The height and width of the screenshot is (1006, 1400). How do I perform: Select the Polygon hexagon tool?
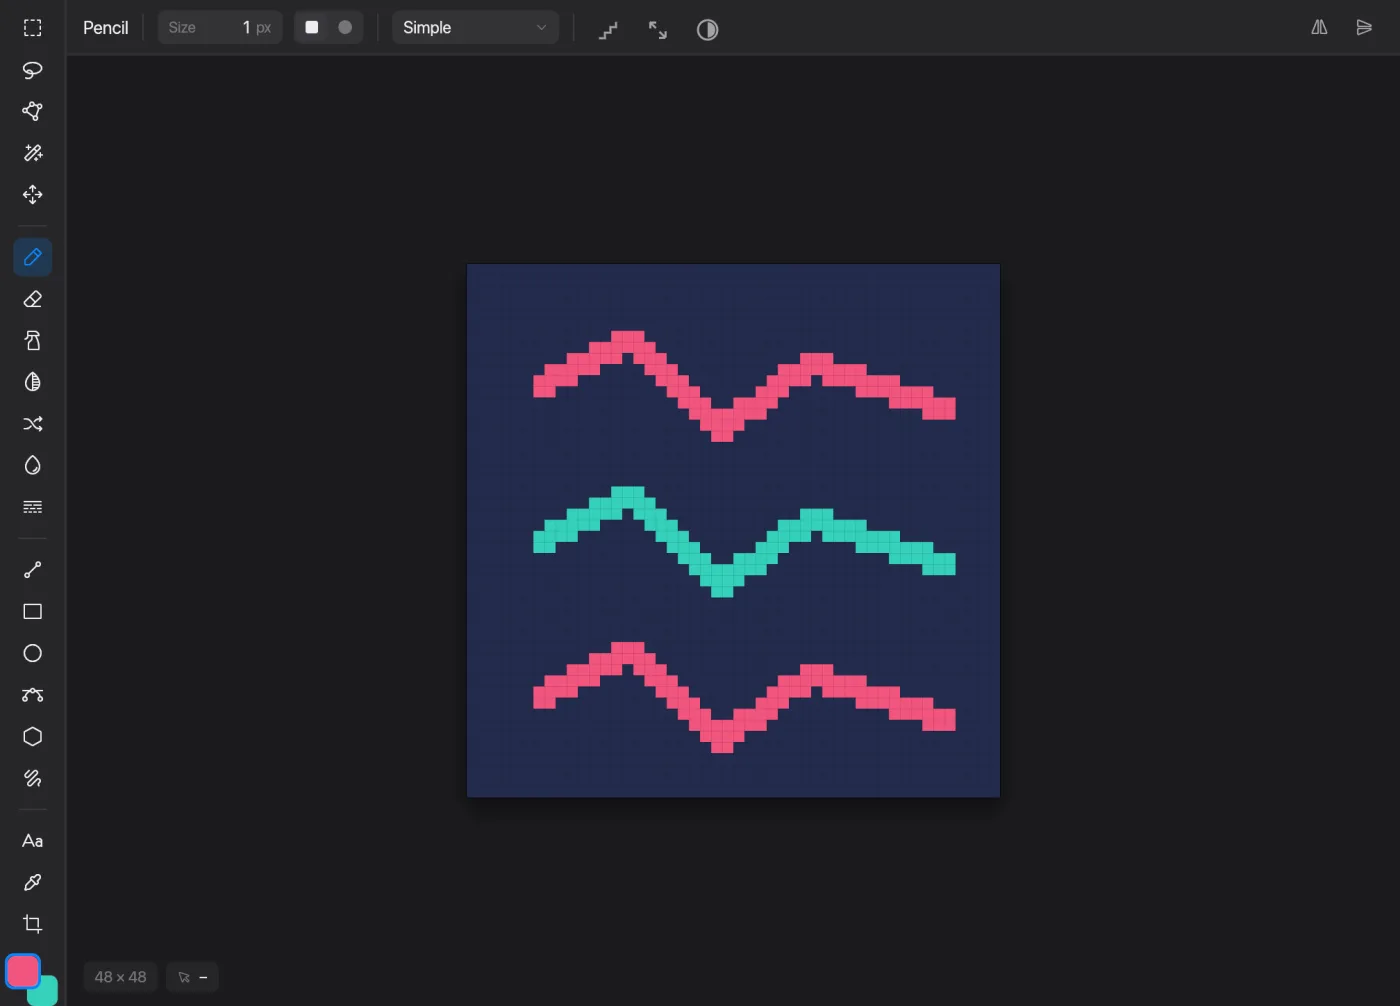[x=32, y=736]
